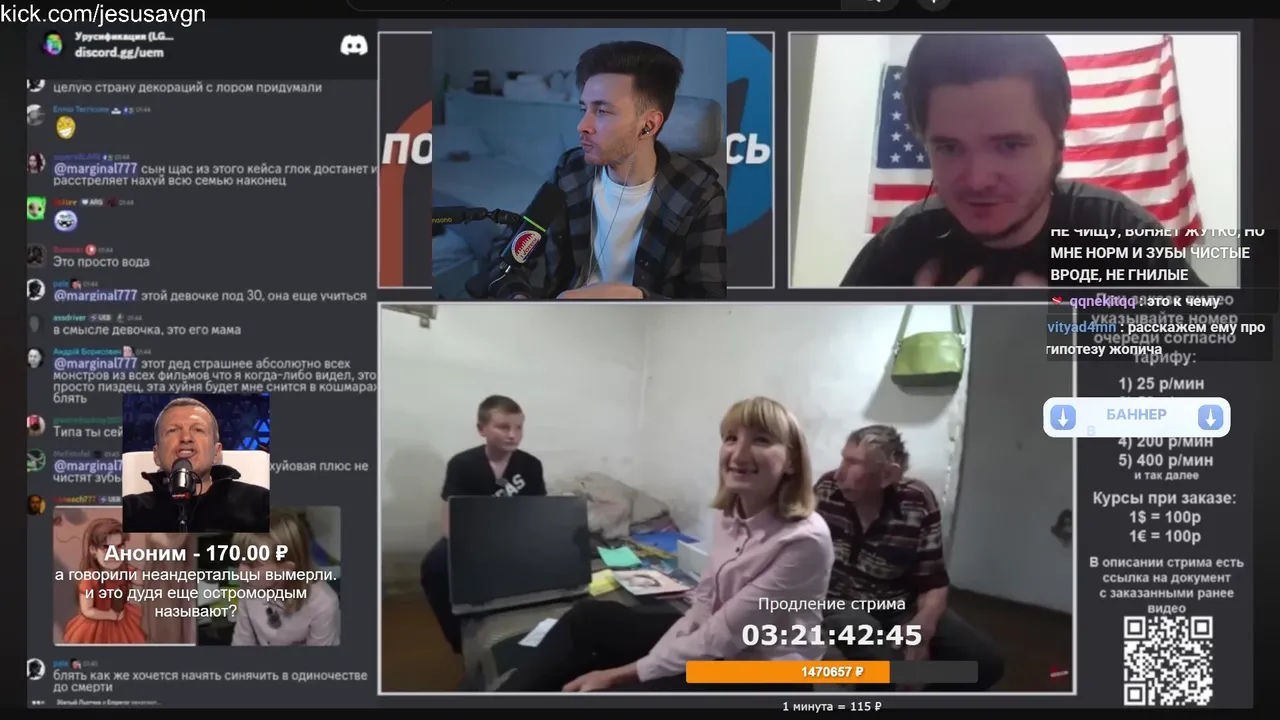The width and height of the screenshot is (1280, 720).
Task: Click the emoji under the green-avatar user
Action: pyautogui.click(x=65, y=221)
